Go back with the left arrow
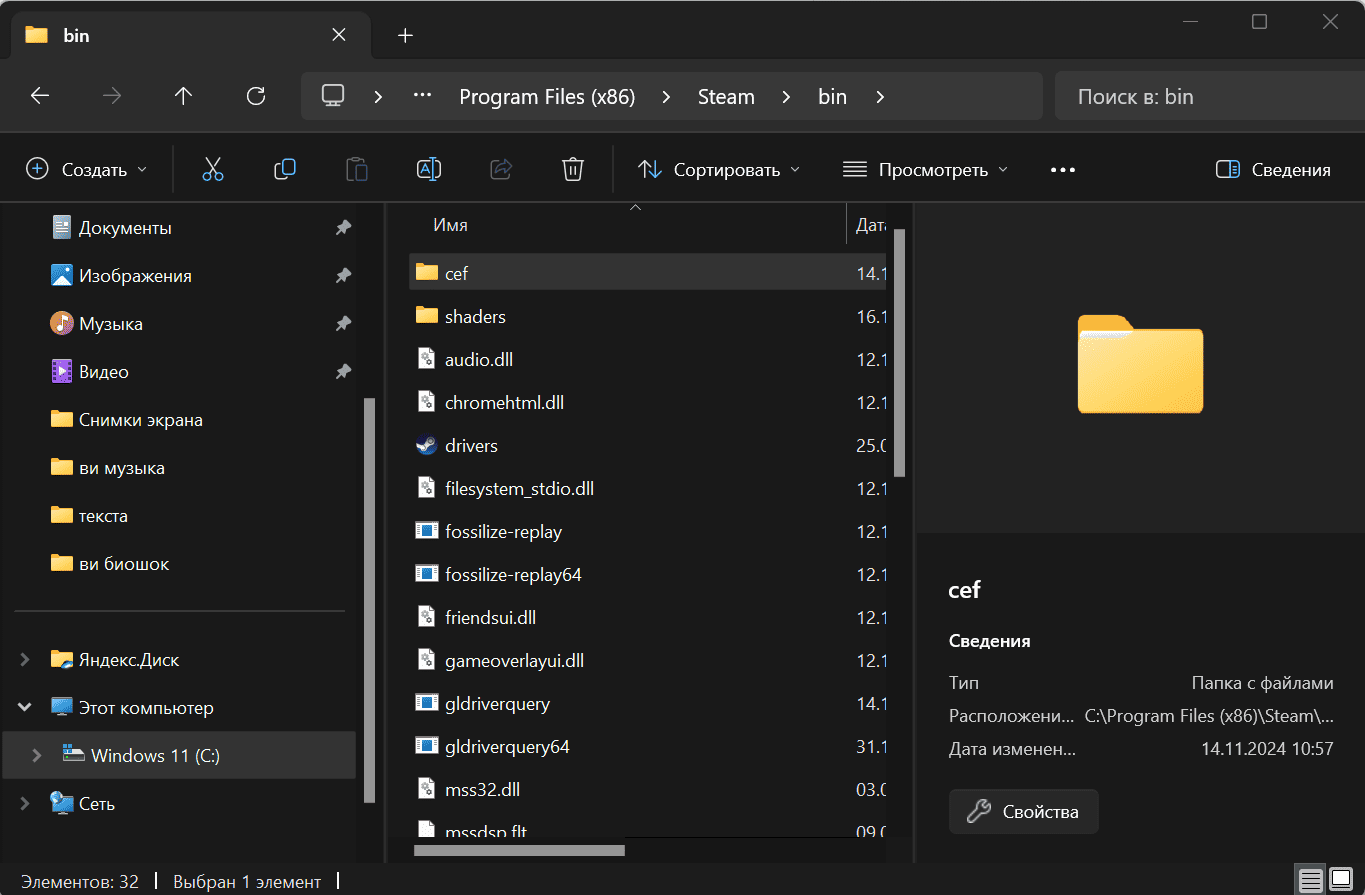This screenshot has width=1365, height=895. click(x=40, y=96)
